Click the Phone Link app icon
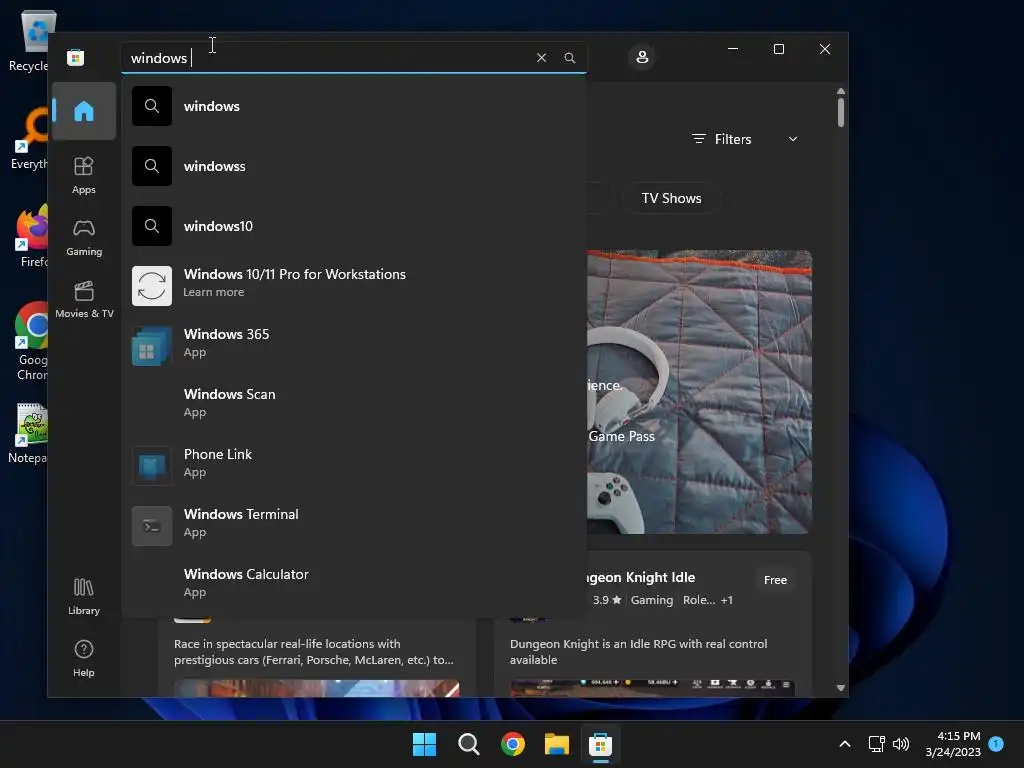 pos(152,466)
